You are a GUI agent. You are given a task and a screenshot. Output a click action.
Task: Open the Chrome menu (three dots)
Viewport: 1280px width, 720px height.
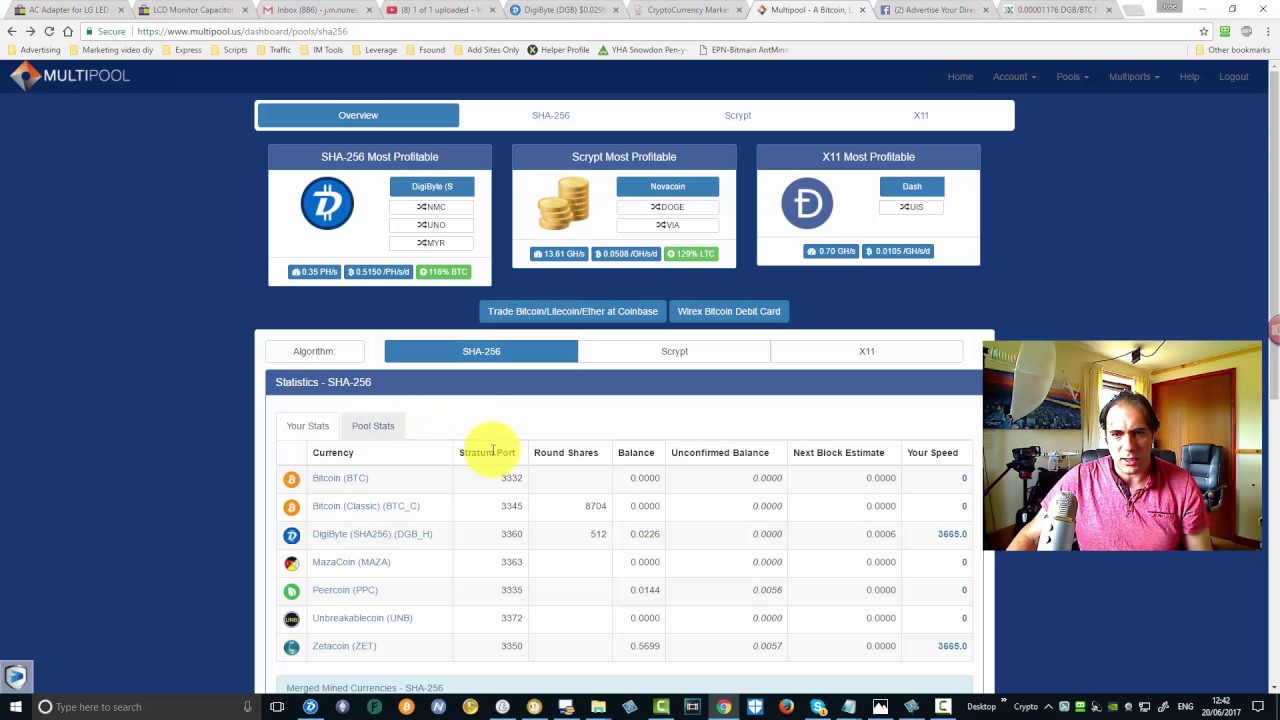pyautogui.click(x=1268, y=31)
